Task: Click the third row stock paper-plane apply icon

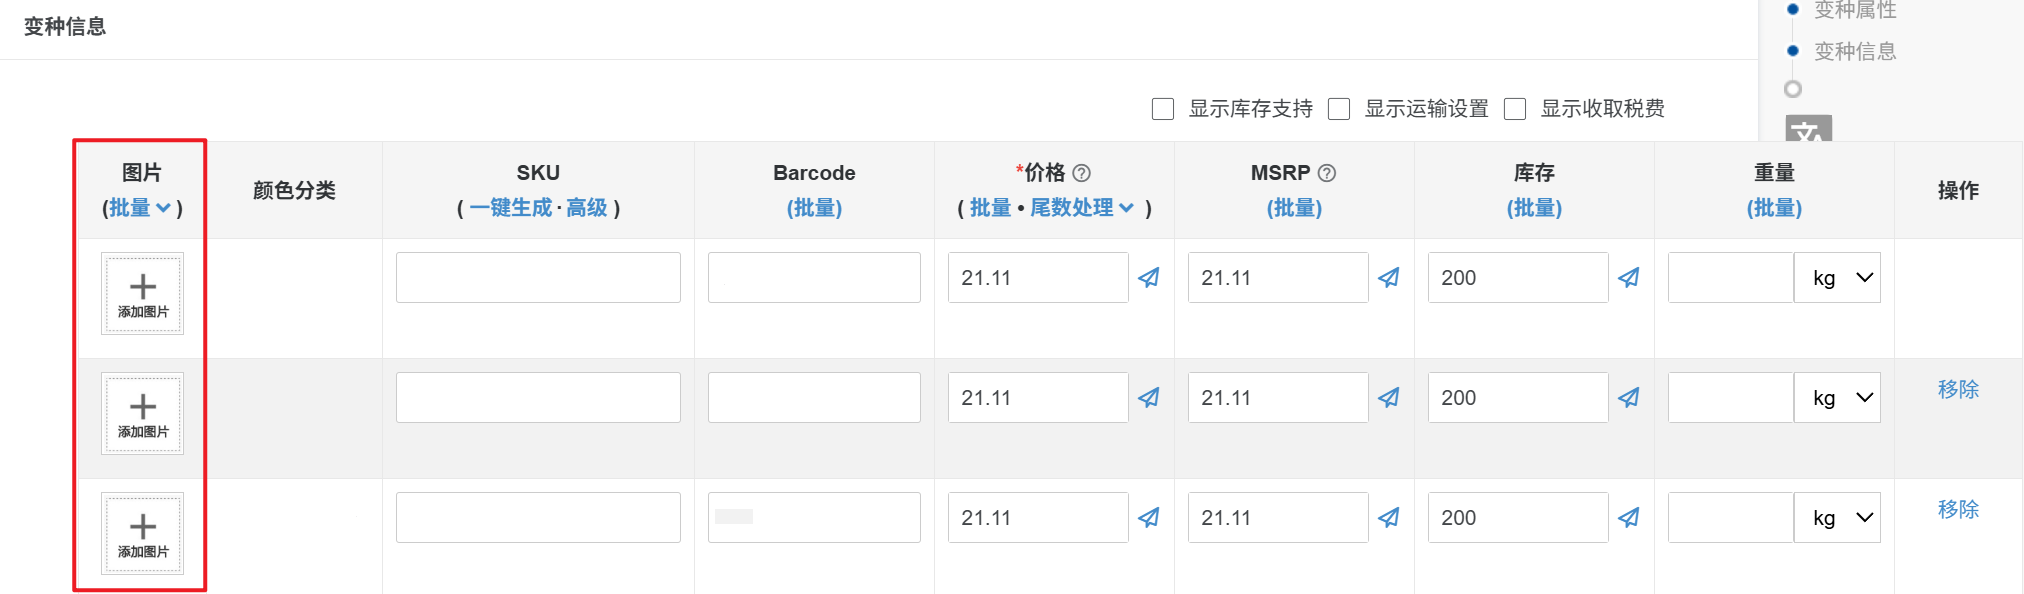Action: tap(1629, 518)
